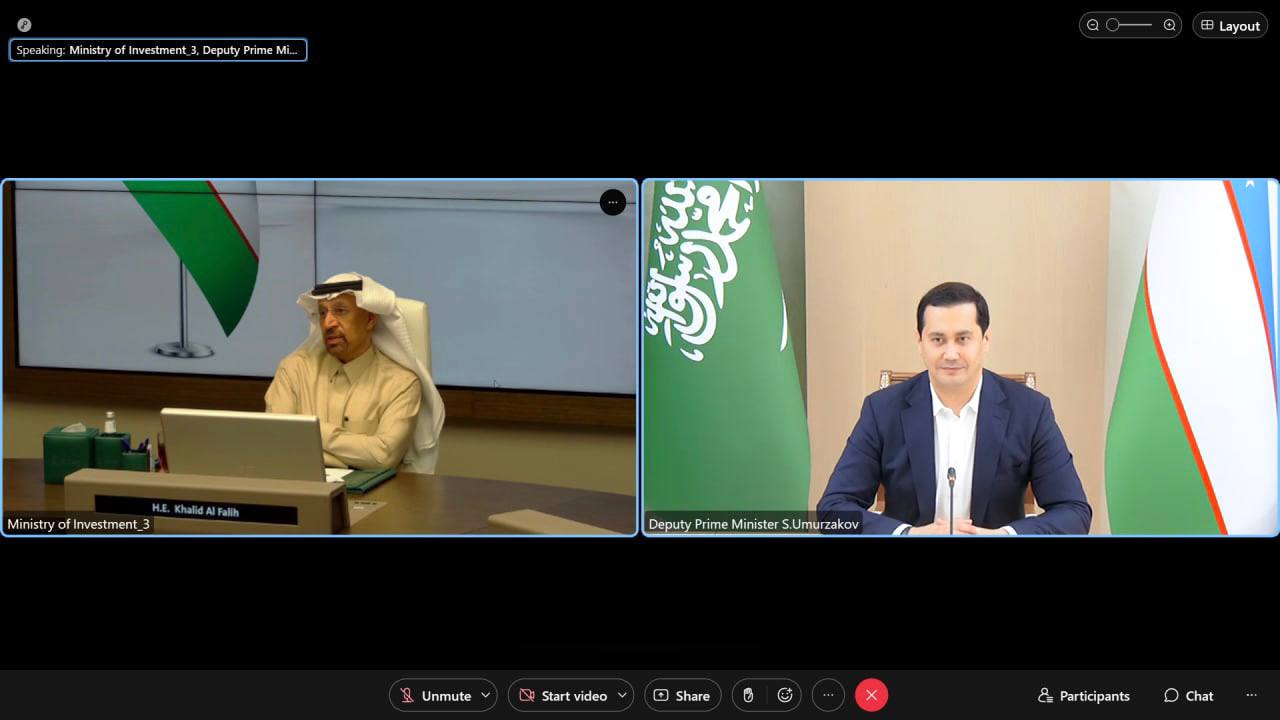Click the raise hand icon
Screen dimensions: 1280x720
point(748,695)
